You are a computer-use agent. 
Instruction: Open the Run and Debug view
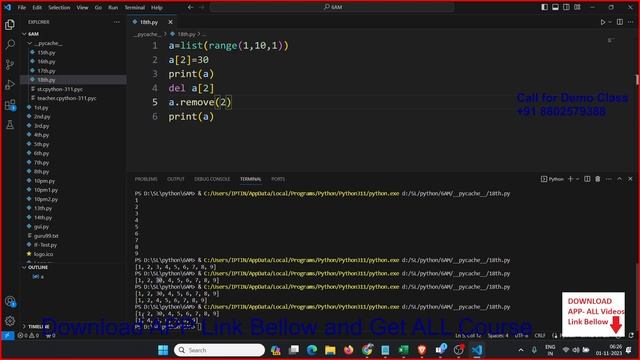pos(10,84)
